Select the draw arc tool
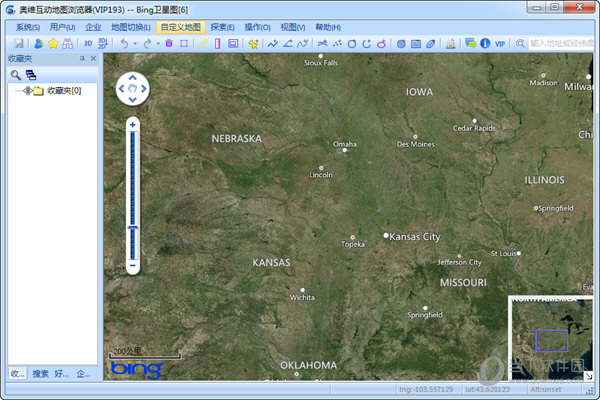600x400 pixels. tap(366, 44)
